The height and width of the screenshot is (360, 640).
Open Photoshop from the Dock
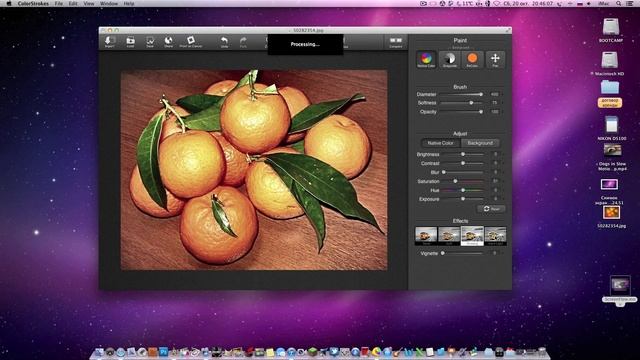(x=164, y=352)
